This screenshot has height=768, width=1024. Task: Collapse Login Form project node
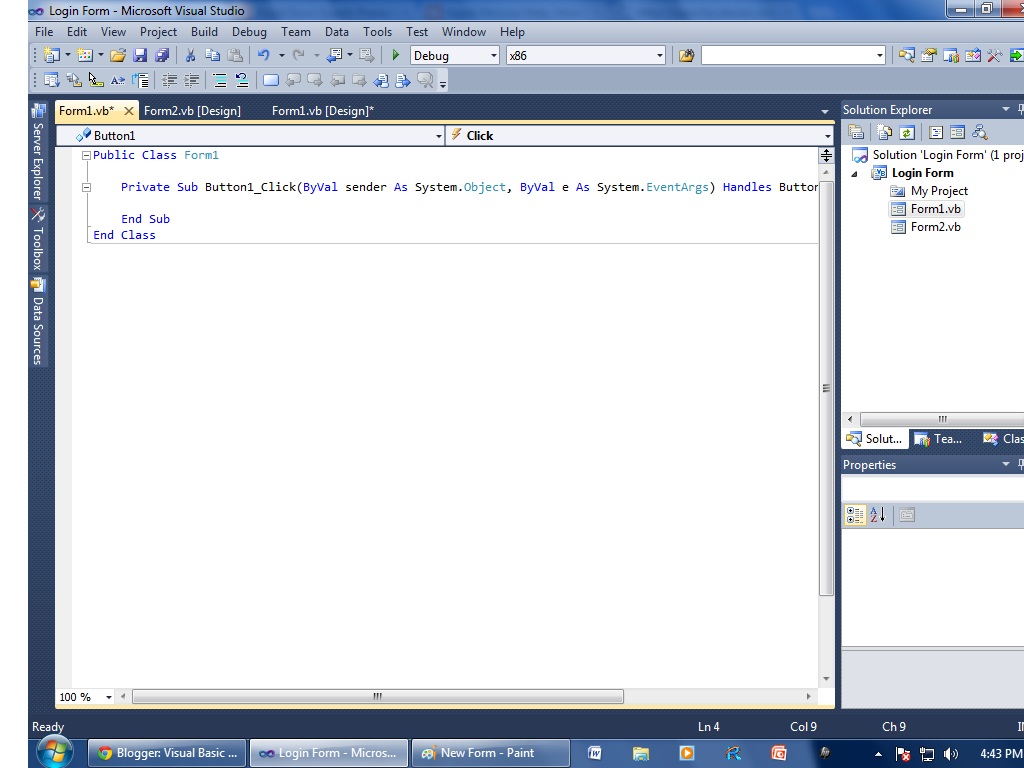point(854,174)
